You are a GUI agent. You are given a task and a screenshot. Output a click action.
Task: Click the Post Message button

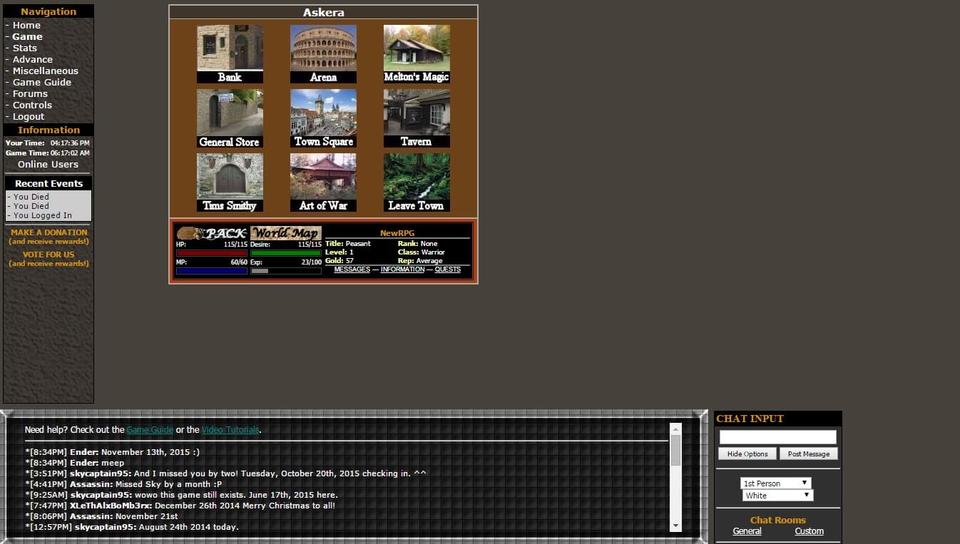(x=807, y=454)
